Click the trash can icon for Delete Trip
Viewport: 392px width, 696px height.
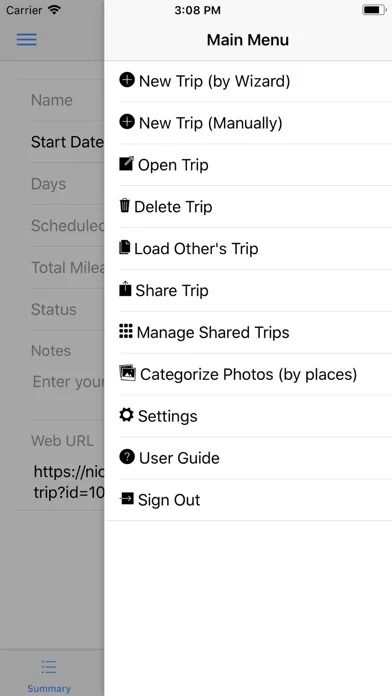[x=125, y=206]
